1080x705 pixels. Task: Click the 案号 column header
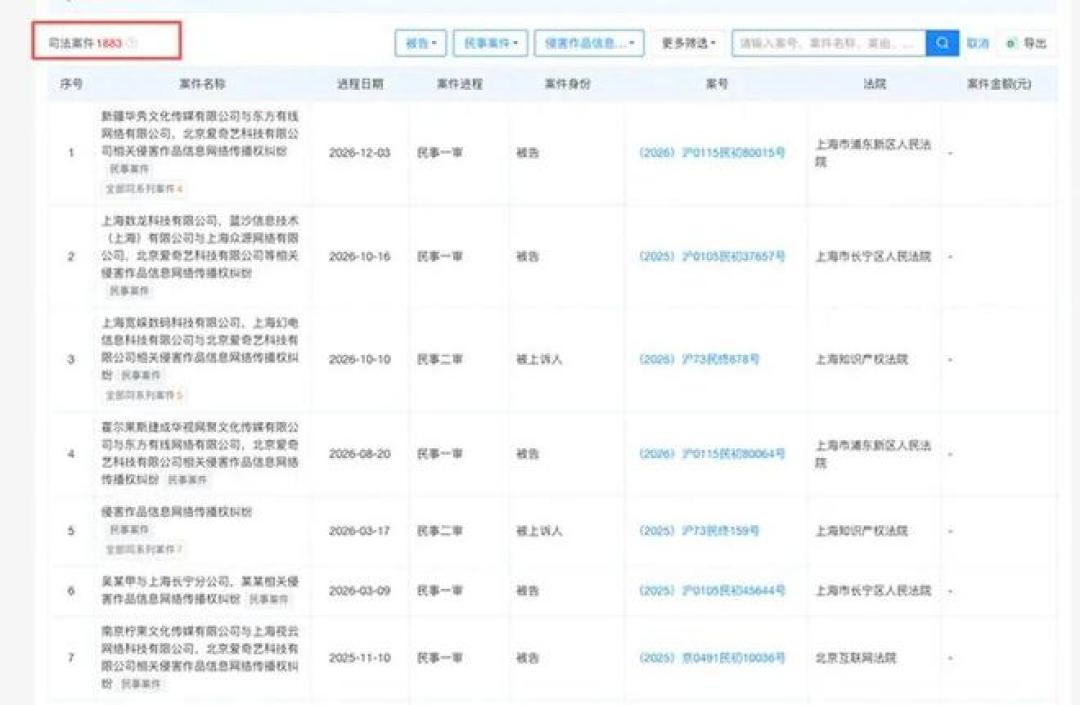pyautogui.click(x=716, y=83)
